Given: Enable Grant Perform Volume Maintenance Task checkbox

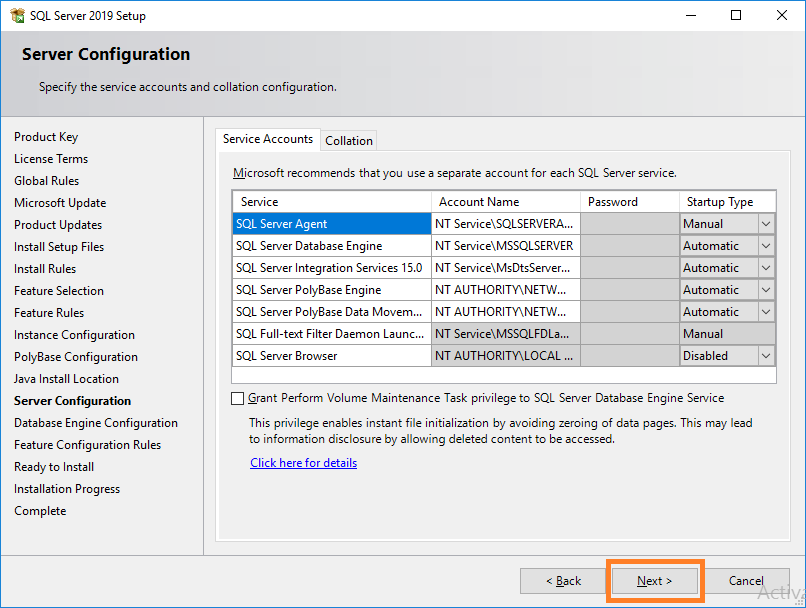Looking at the screenshot, I should click(237, 398).
